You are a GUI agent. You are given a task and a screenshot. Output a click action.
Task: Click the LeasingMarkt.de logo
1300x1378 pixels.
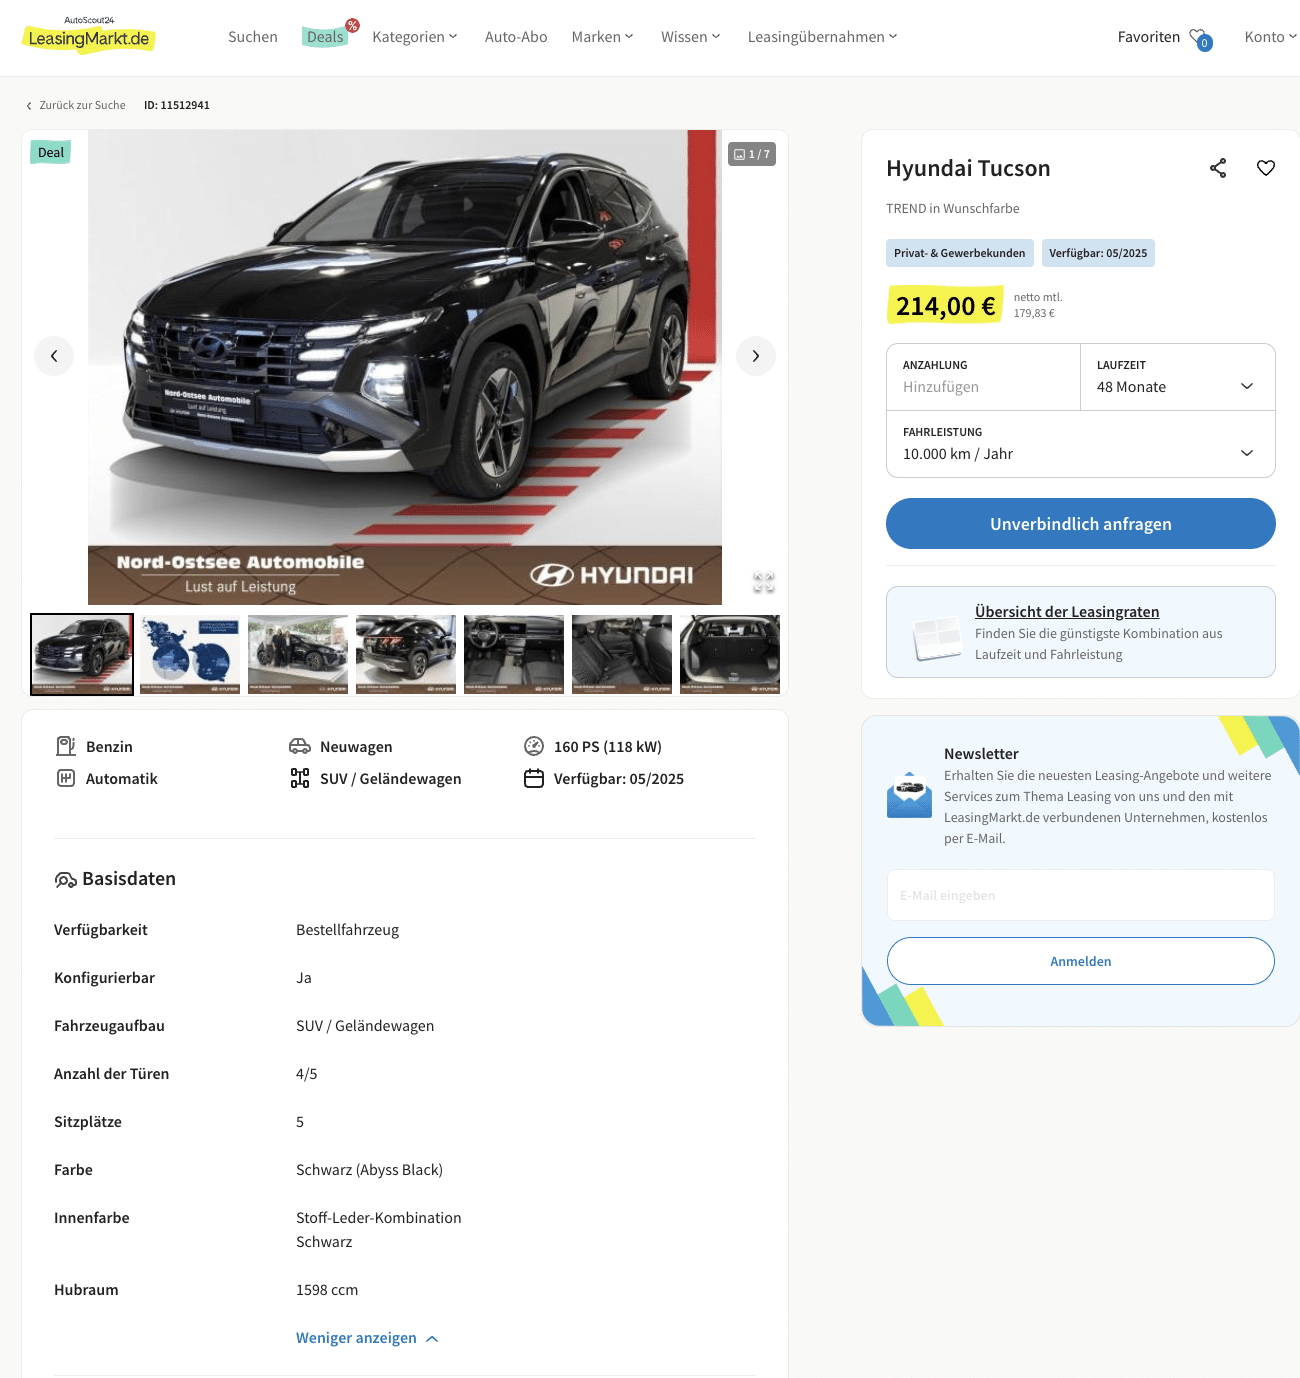pos(89,36)
